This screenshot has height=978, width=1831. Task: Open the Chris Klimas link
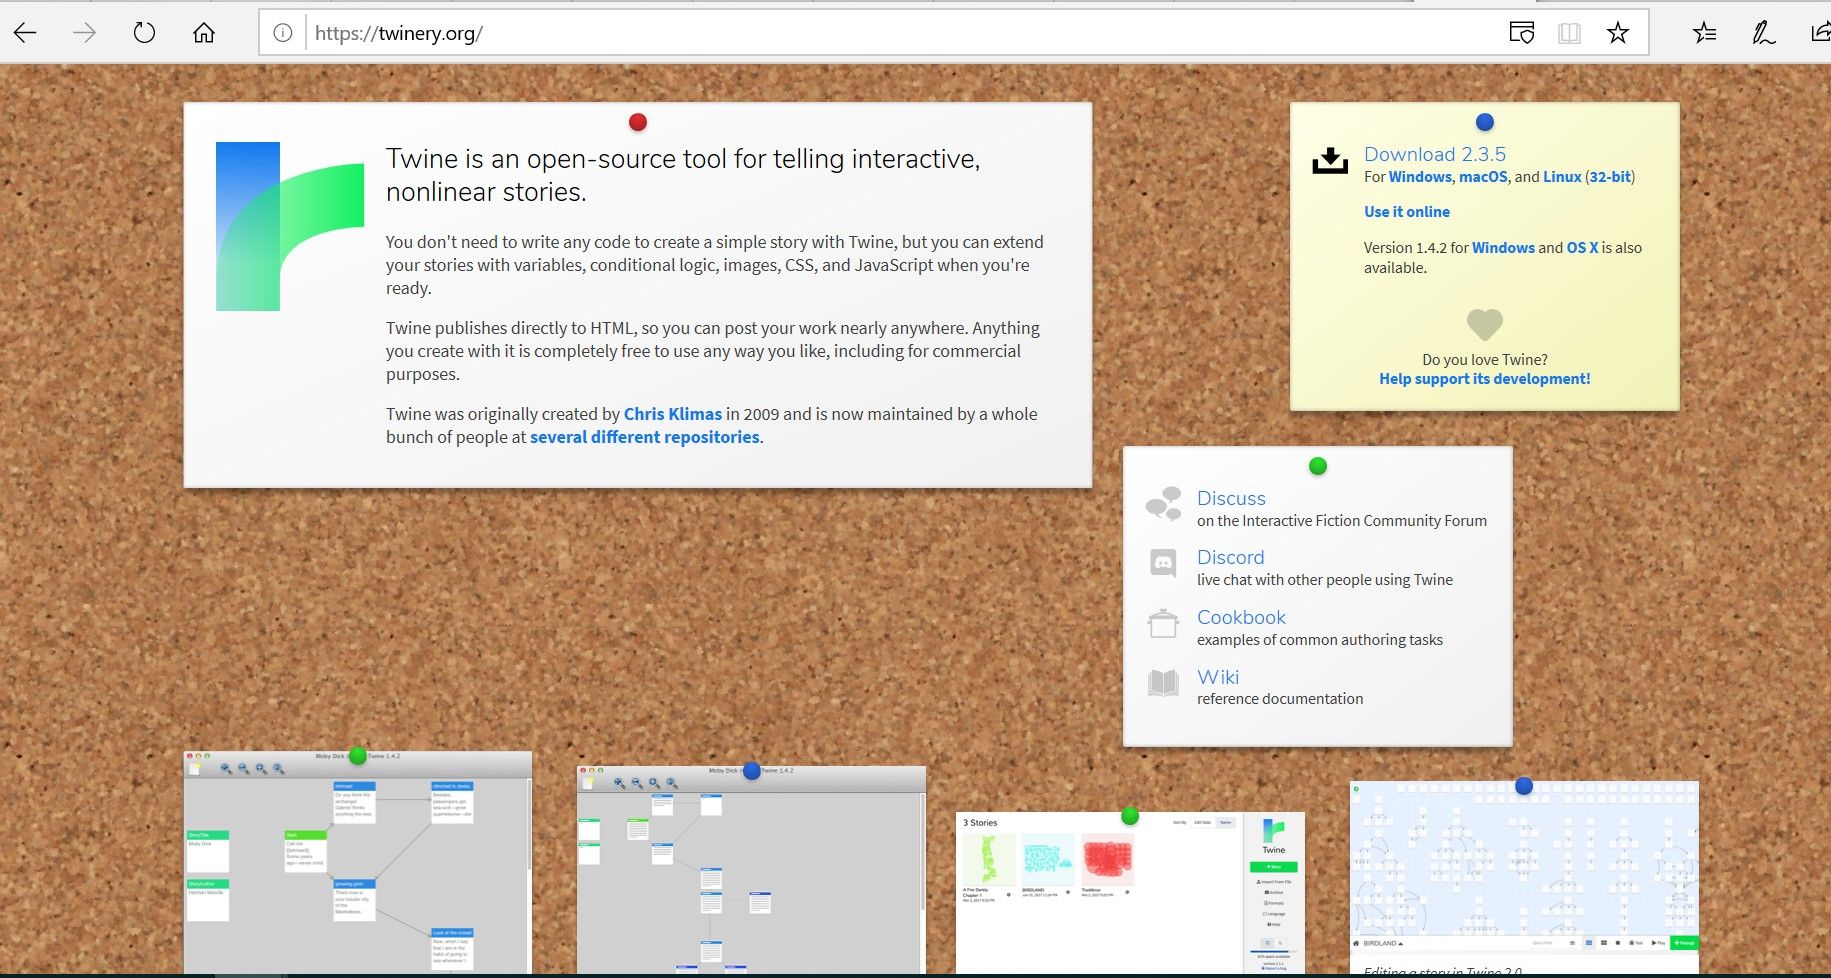pyautogui.click(x=672, y=414)
